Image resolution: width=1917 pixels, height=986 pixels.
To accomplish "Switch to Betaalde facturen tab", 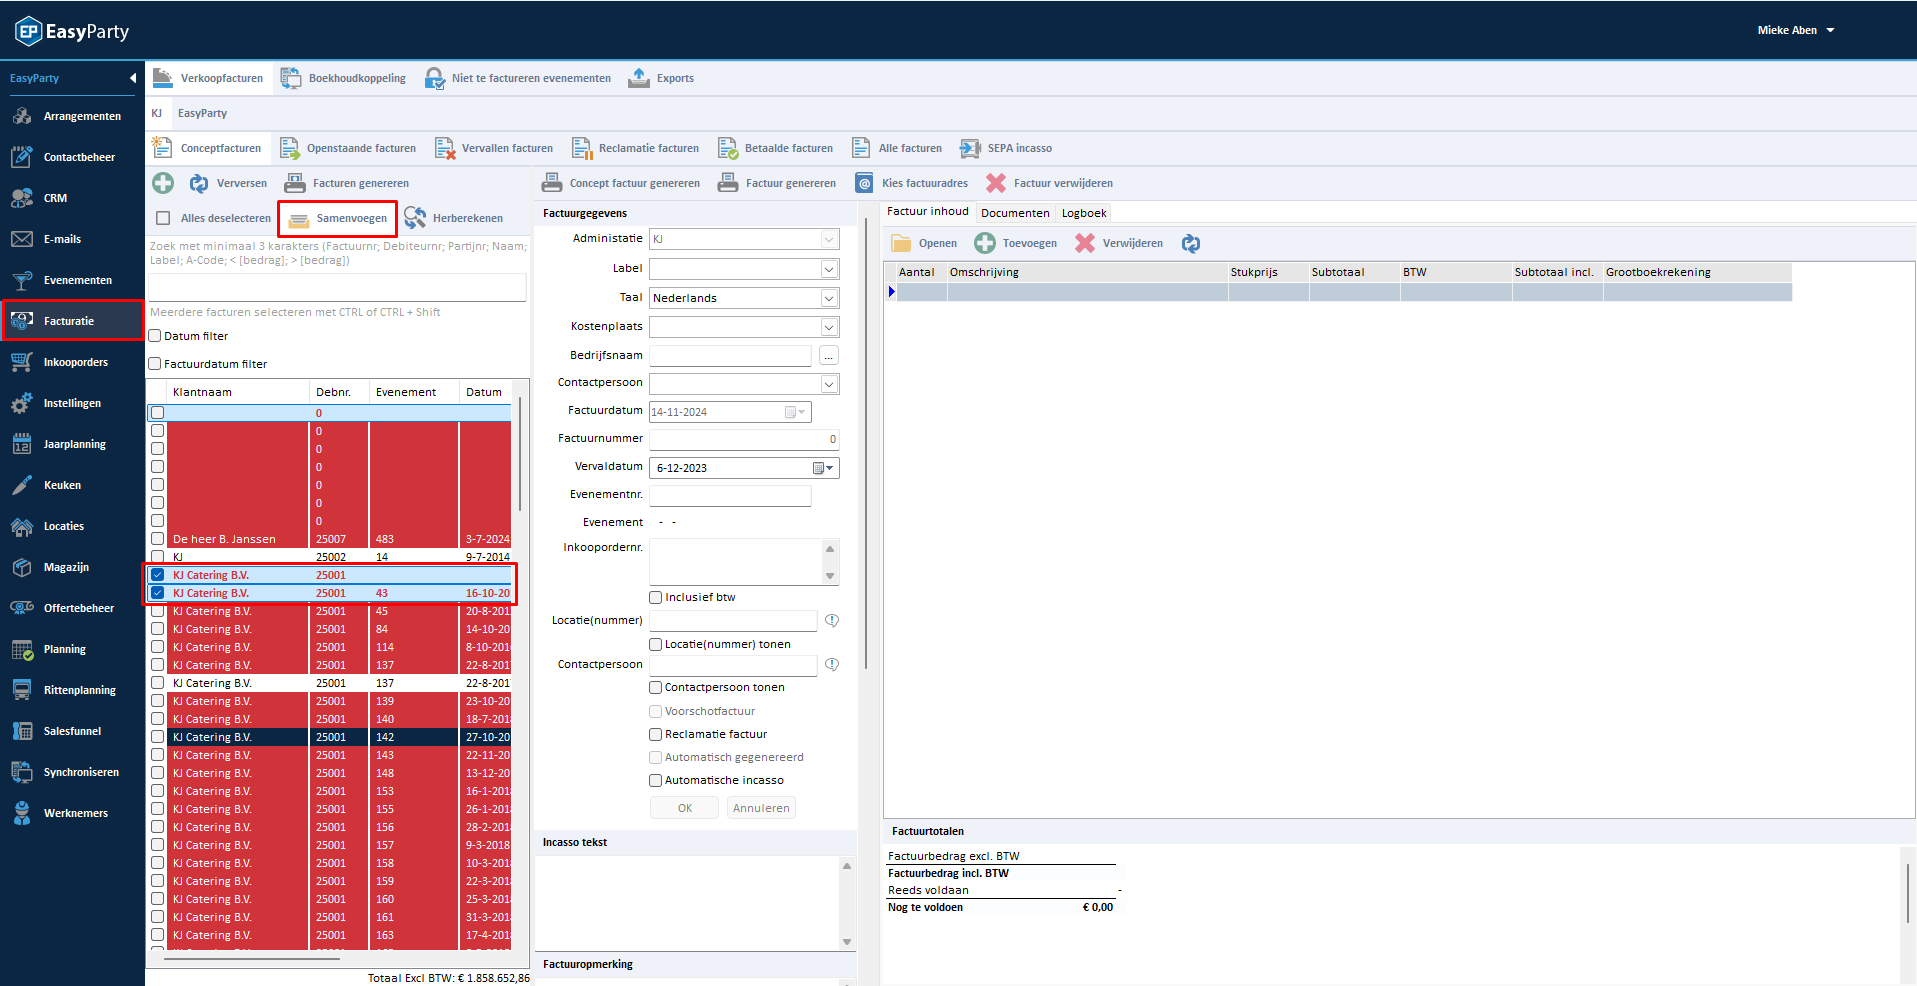I will pos(776,148).
